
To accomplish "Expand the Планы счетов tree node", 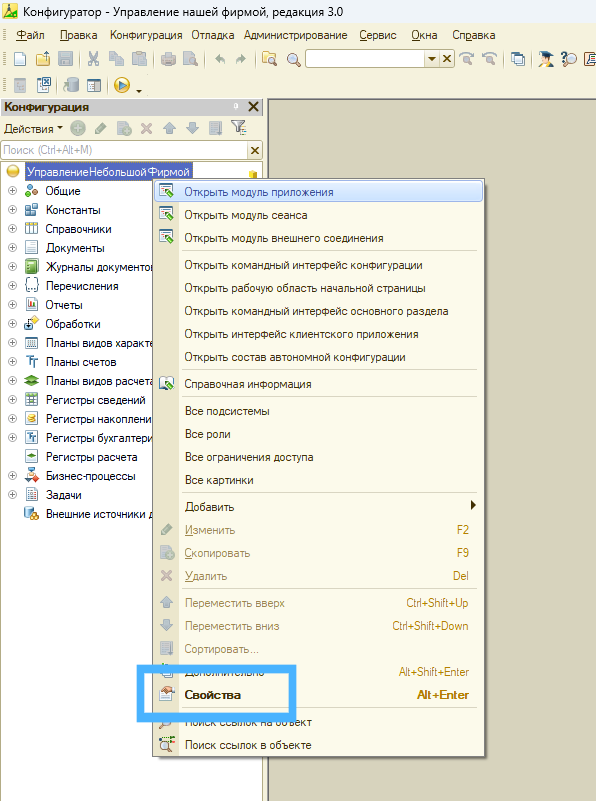I will pyautogui.click(x=13, y=362).
